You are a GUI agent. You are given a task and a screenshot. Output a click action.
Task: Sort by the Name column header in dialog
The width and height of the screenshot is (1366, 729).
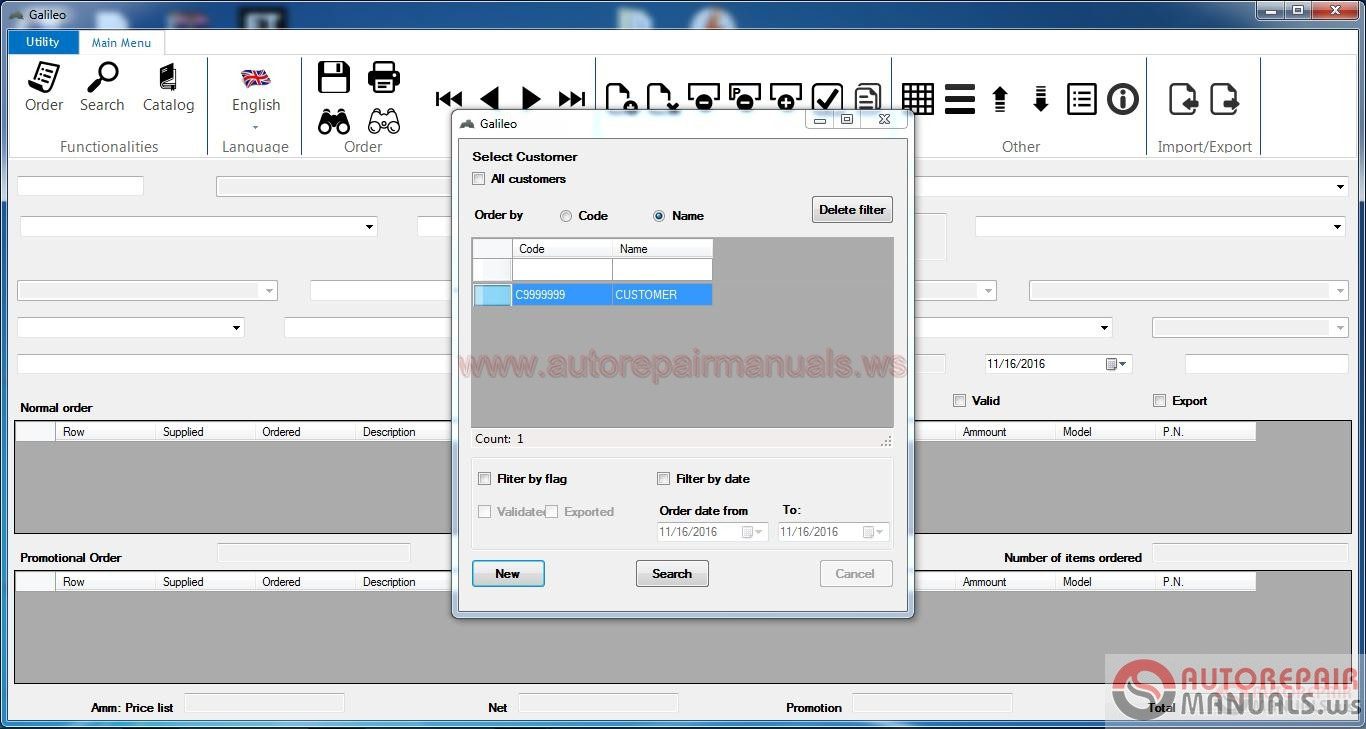tap(662, 249)
